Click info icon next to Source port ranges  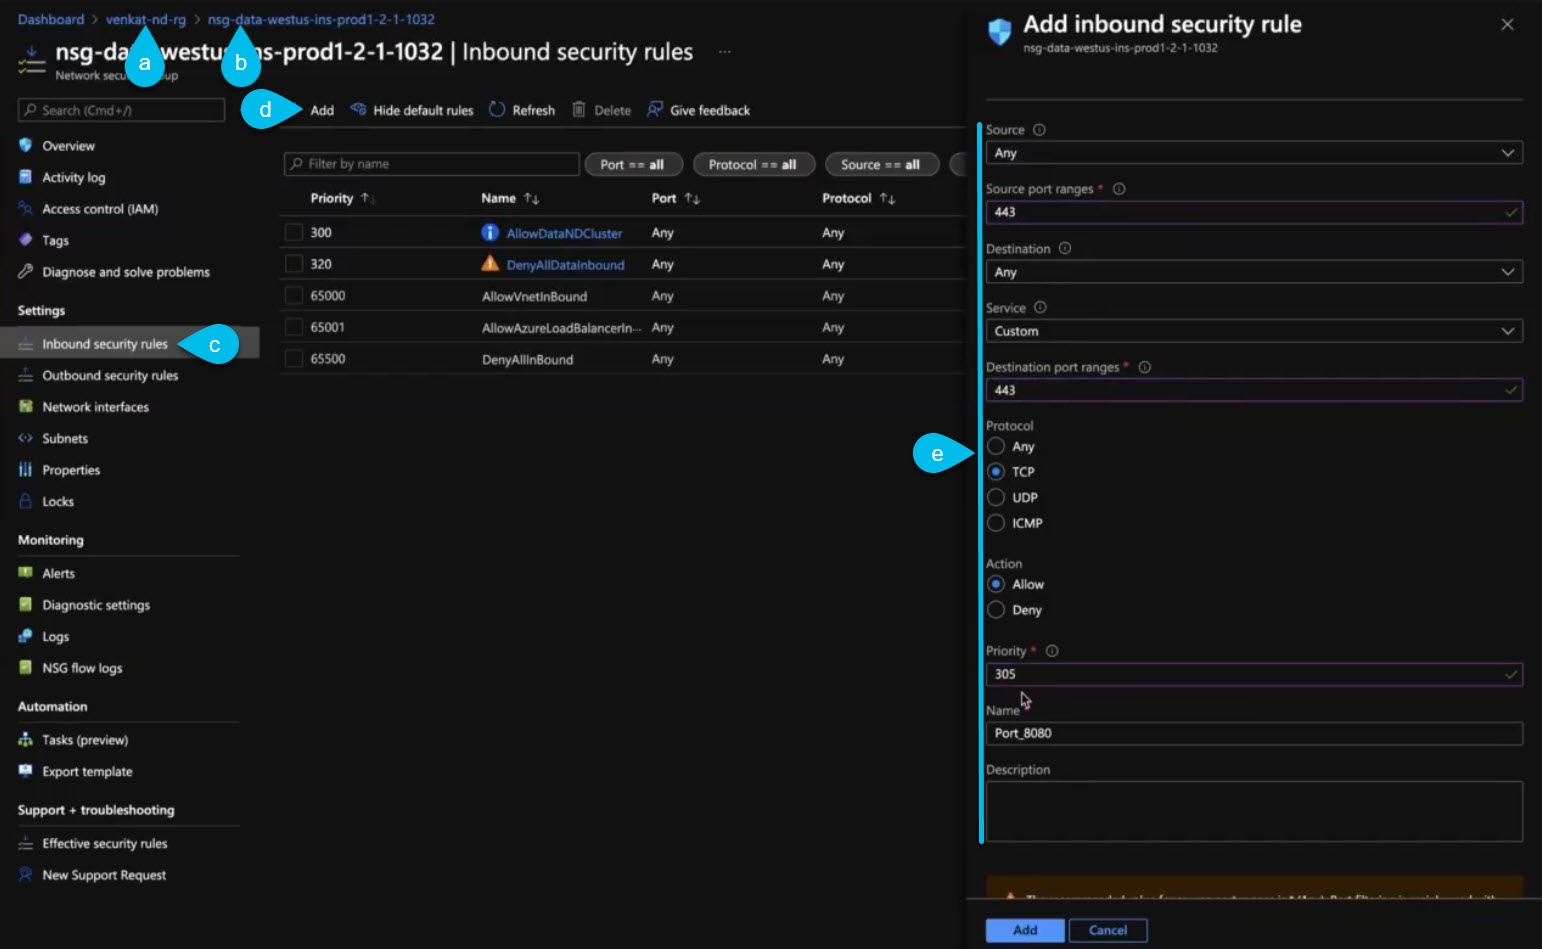point(1119,189)
